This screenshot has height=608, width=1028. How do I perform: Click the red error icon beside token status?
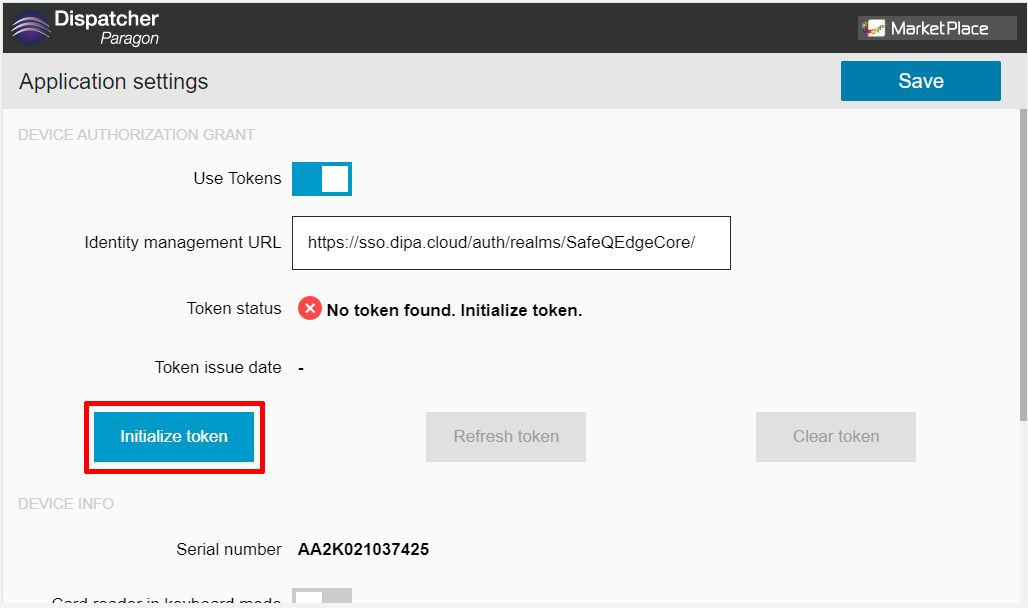coord(309,308)
